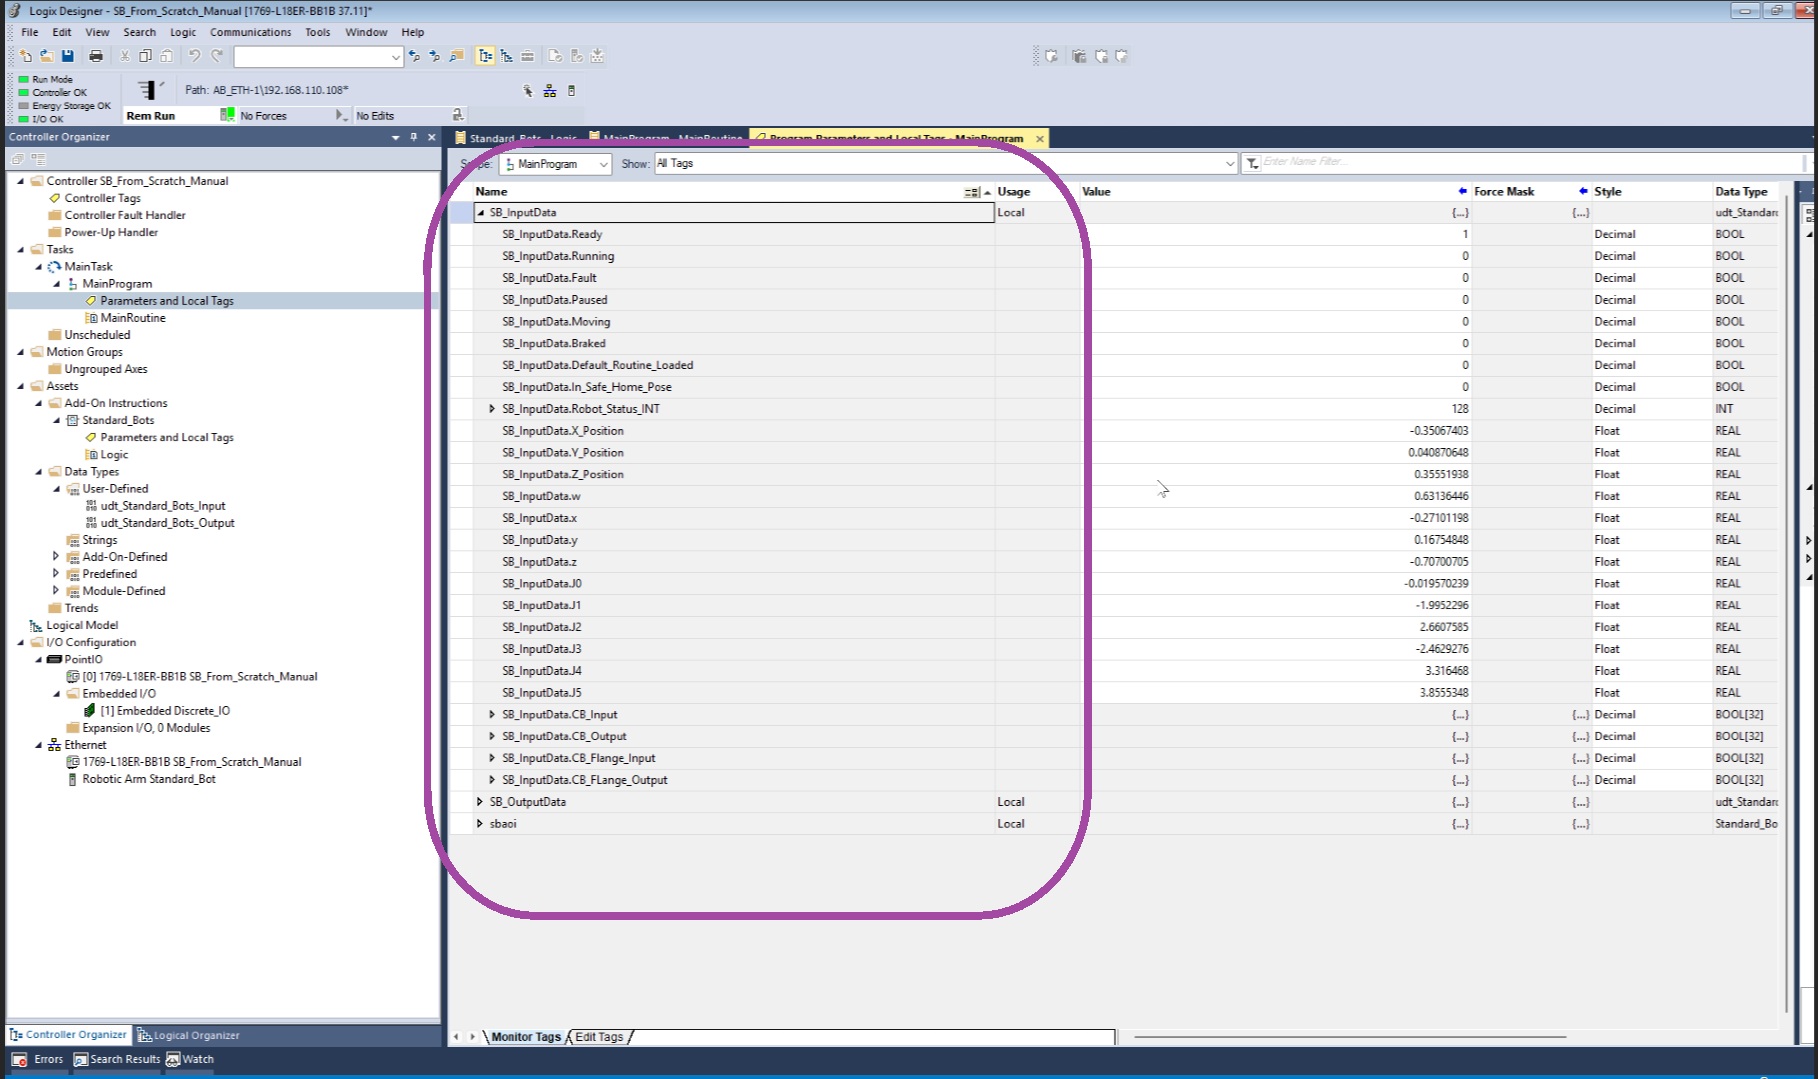Image resolution: width=1818 pixels, height=1079 pixels.
Task: Switch to the Edit Tags tab
Action: click(x=599, y=1037)
